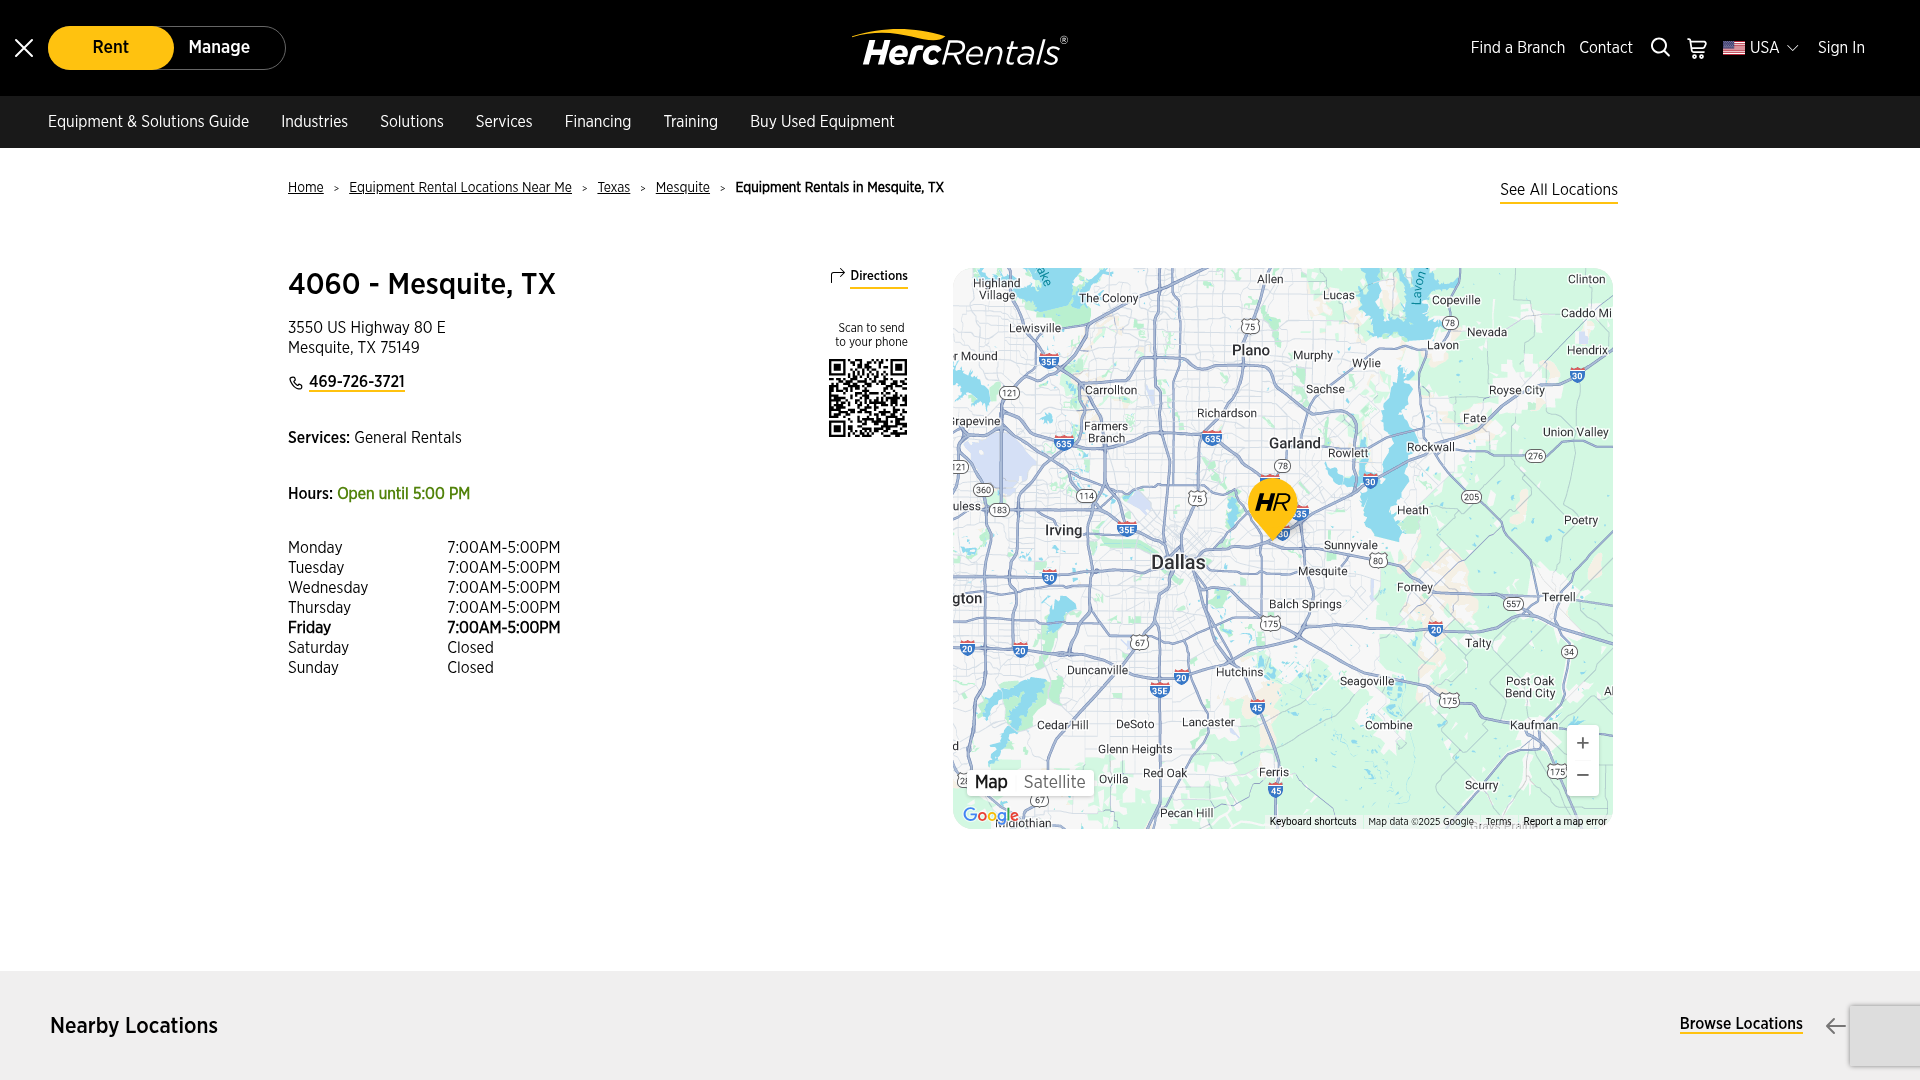Click See All Locations link
This screenshot has width=1920, height=1080.
[1558, 190]
